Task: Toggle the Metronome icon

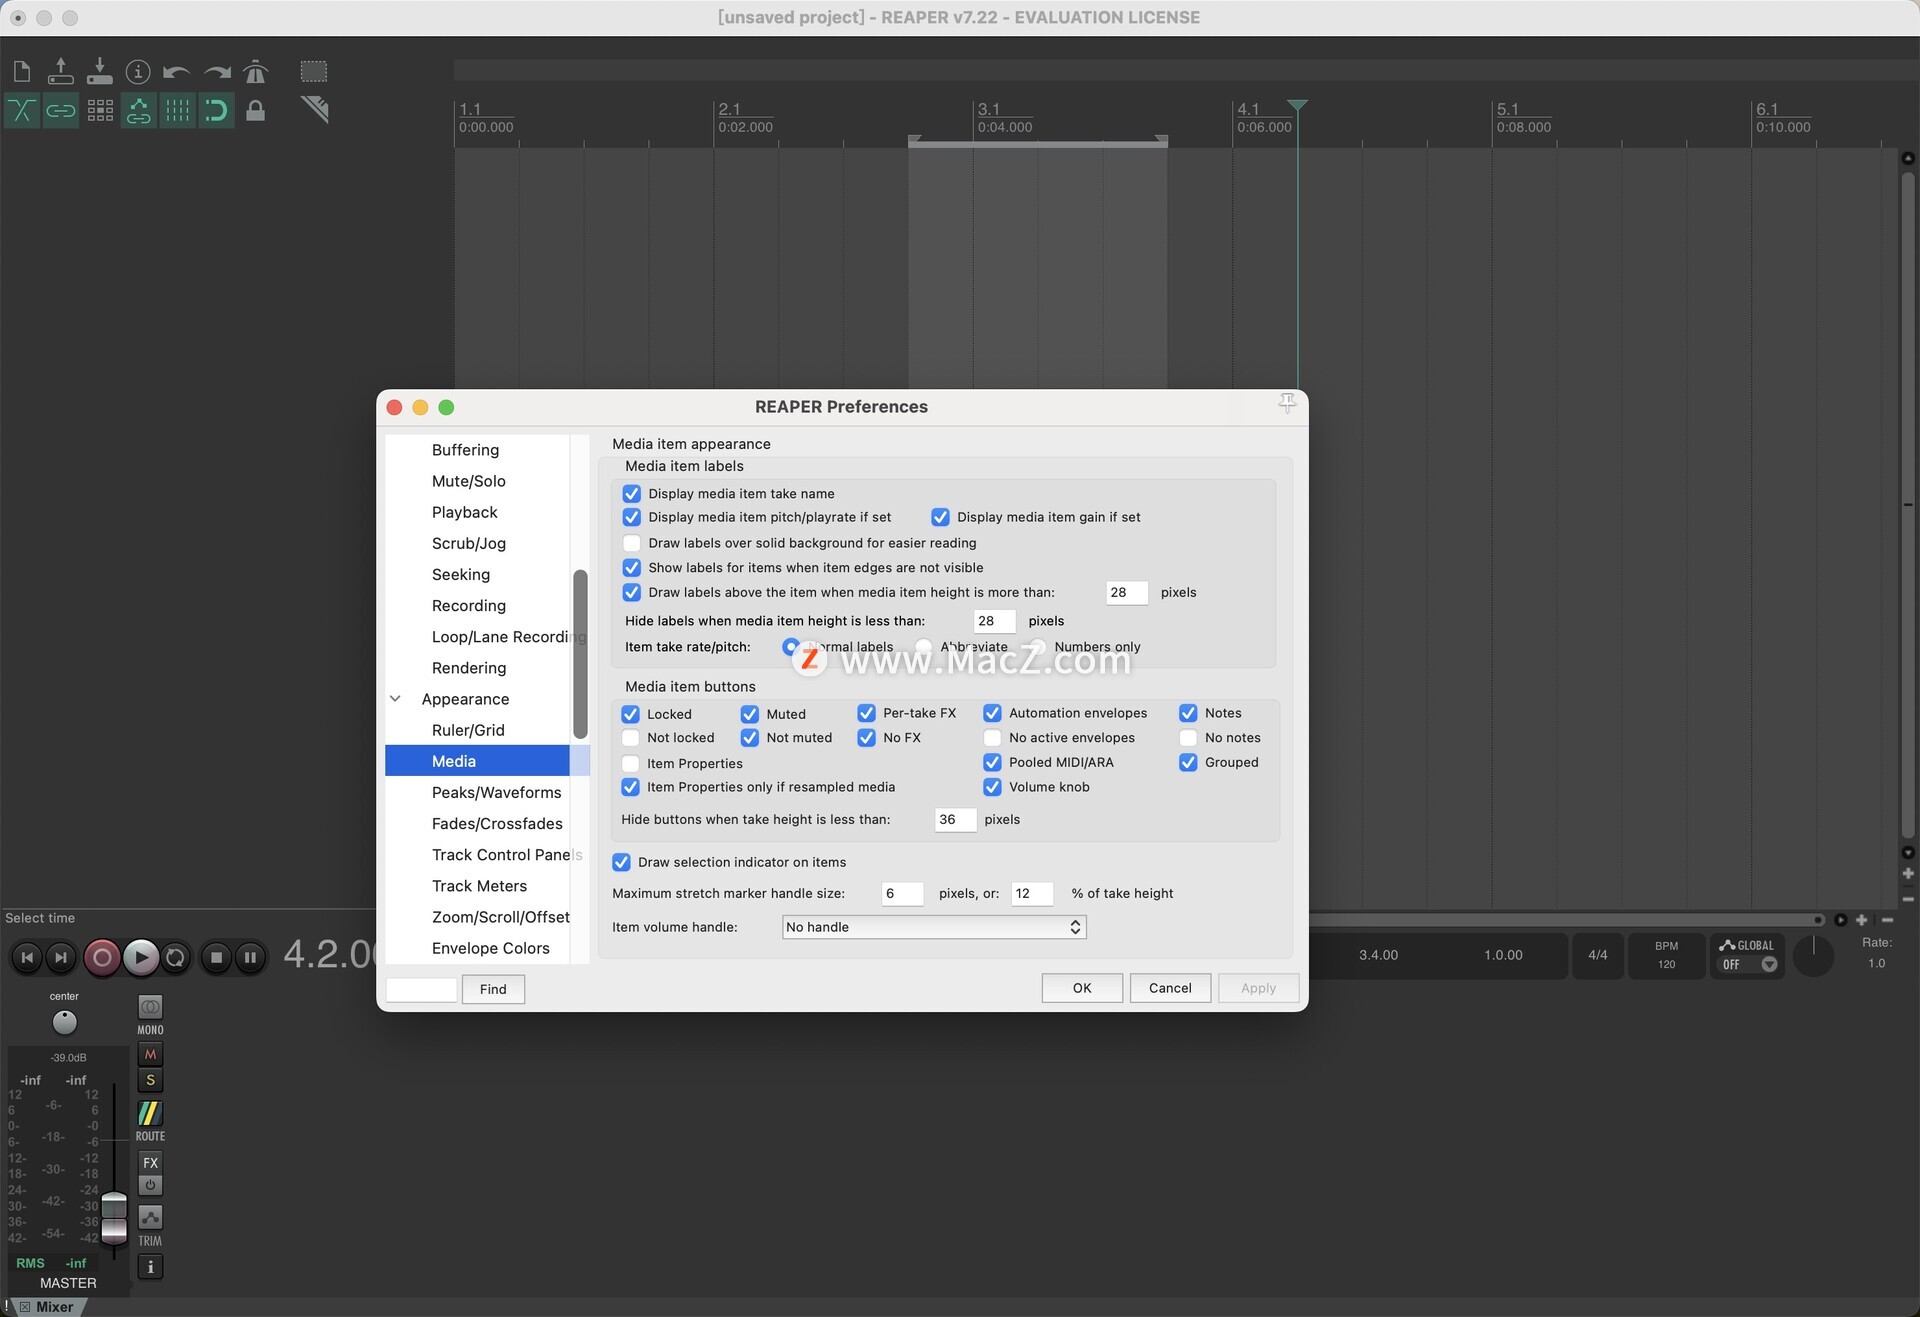Action: [256, 71]
